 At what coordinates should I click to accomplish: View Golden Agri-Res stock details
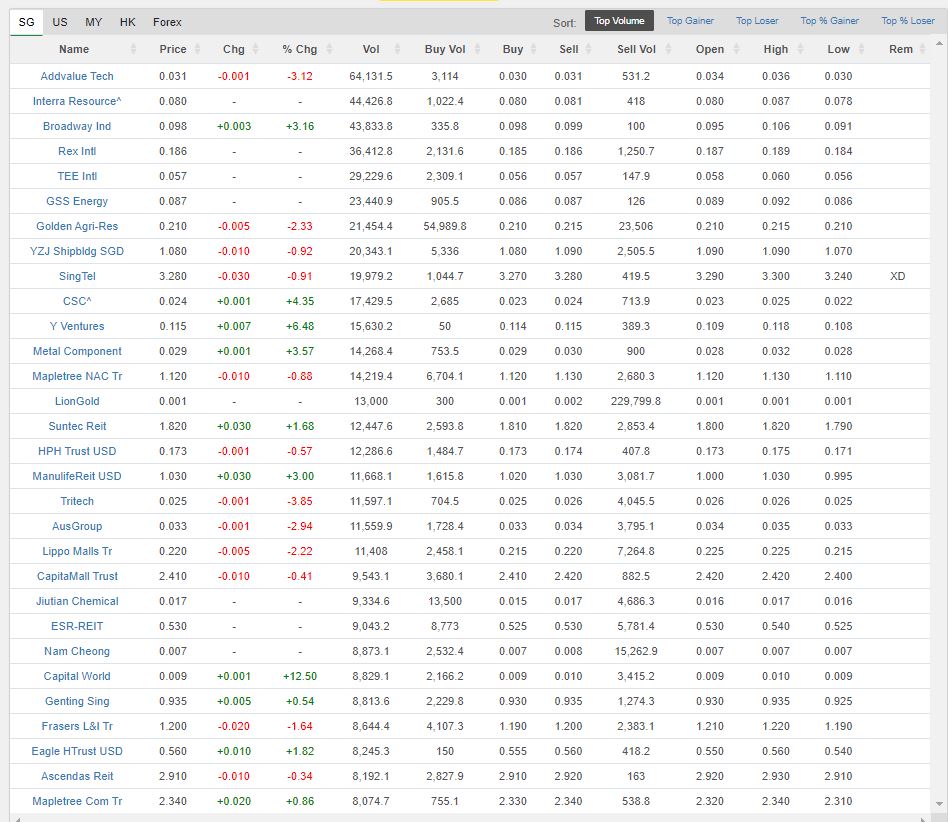point(77,226)
